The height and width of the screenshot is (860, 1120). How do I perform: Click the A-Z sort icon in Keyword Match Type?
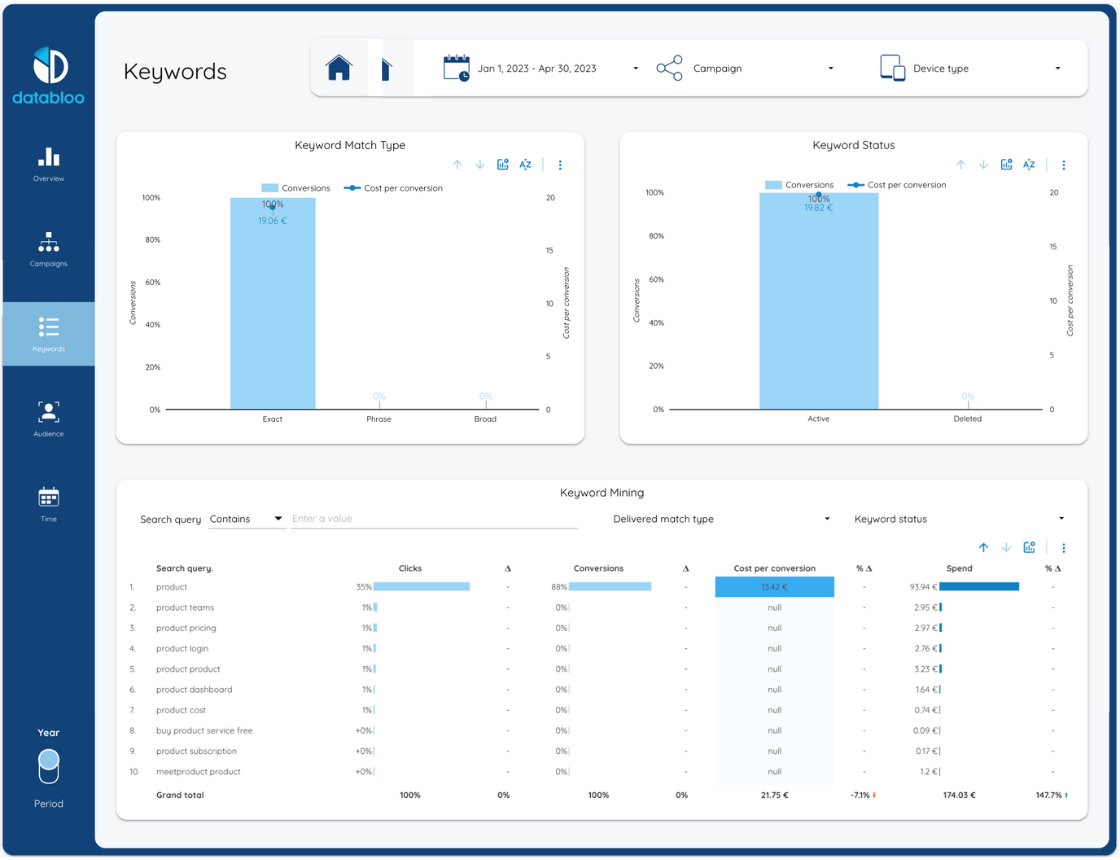pos(526,165)
